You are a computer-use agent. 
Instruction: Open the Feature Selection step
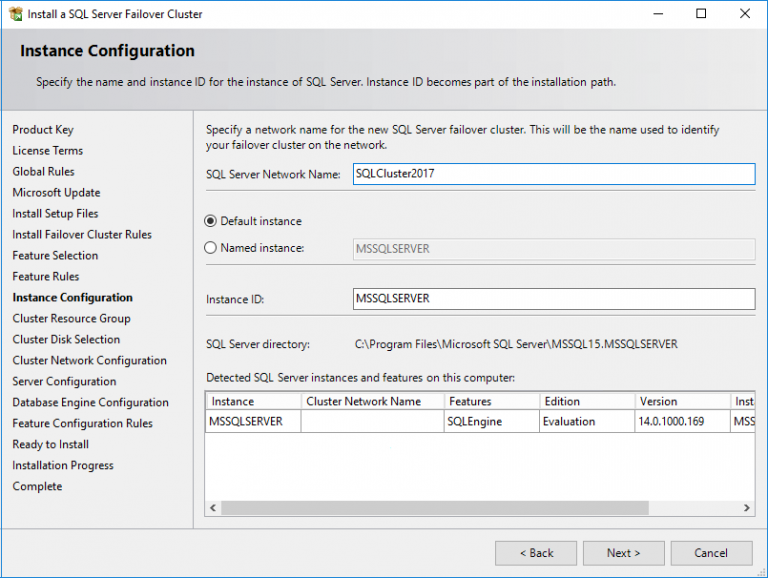pos(55,256)
